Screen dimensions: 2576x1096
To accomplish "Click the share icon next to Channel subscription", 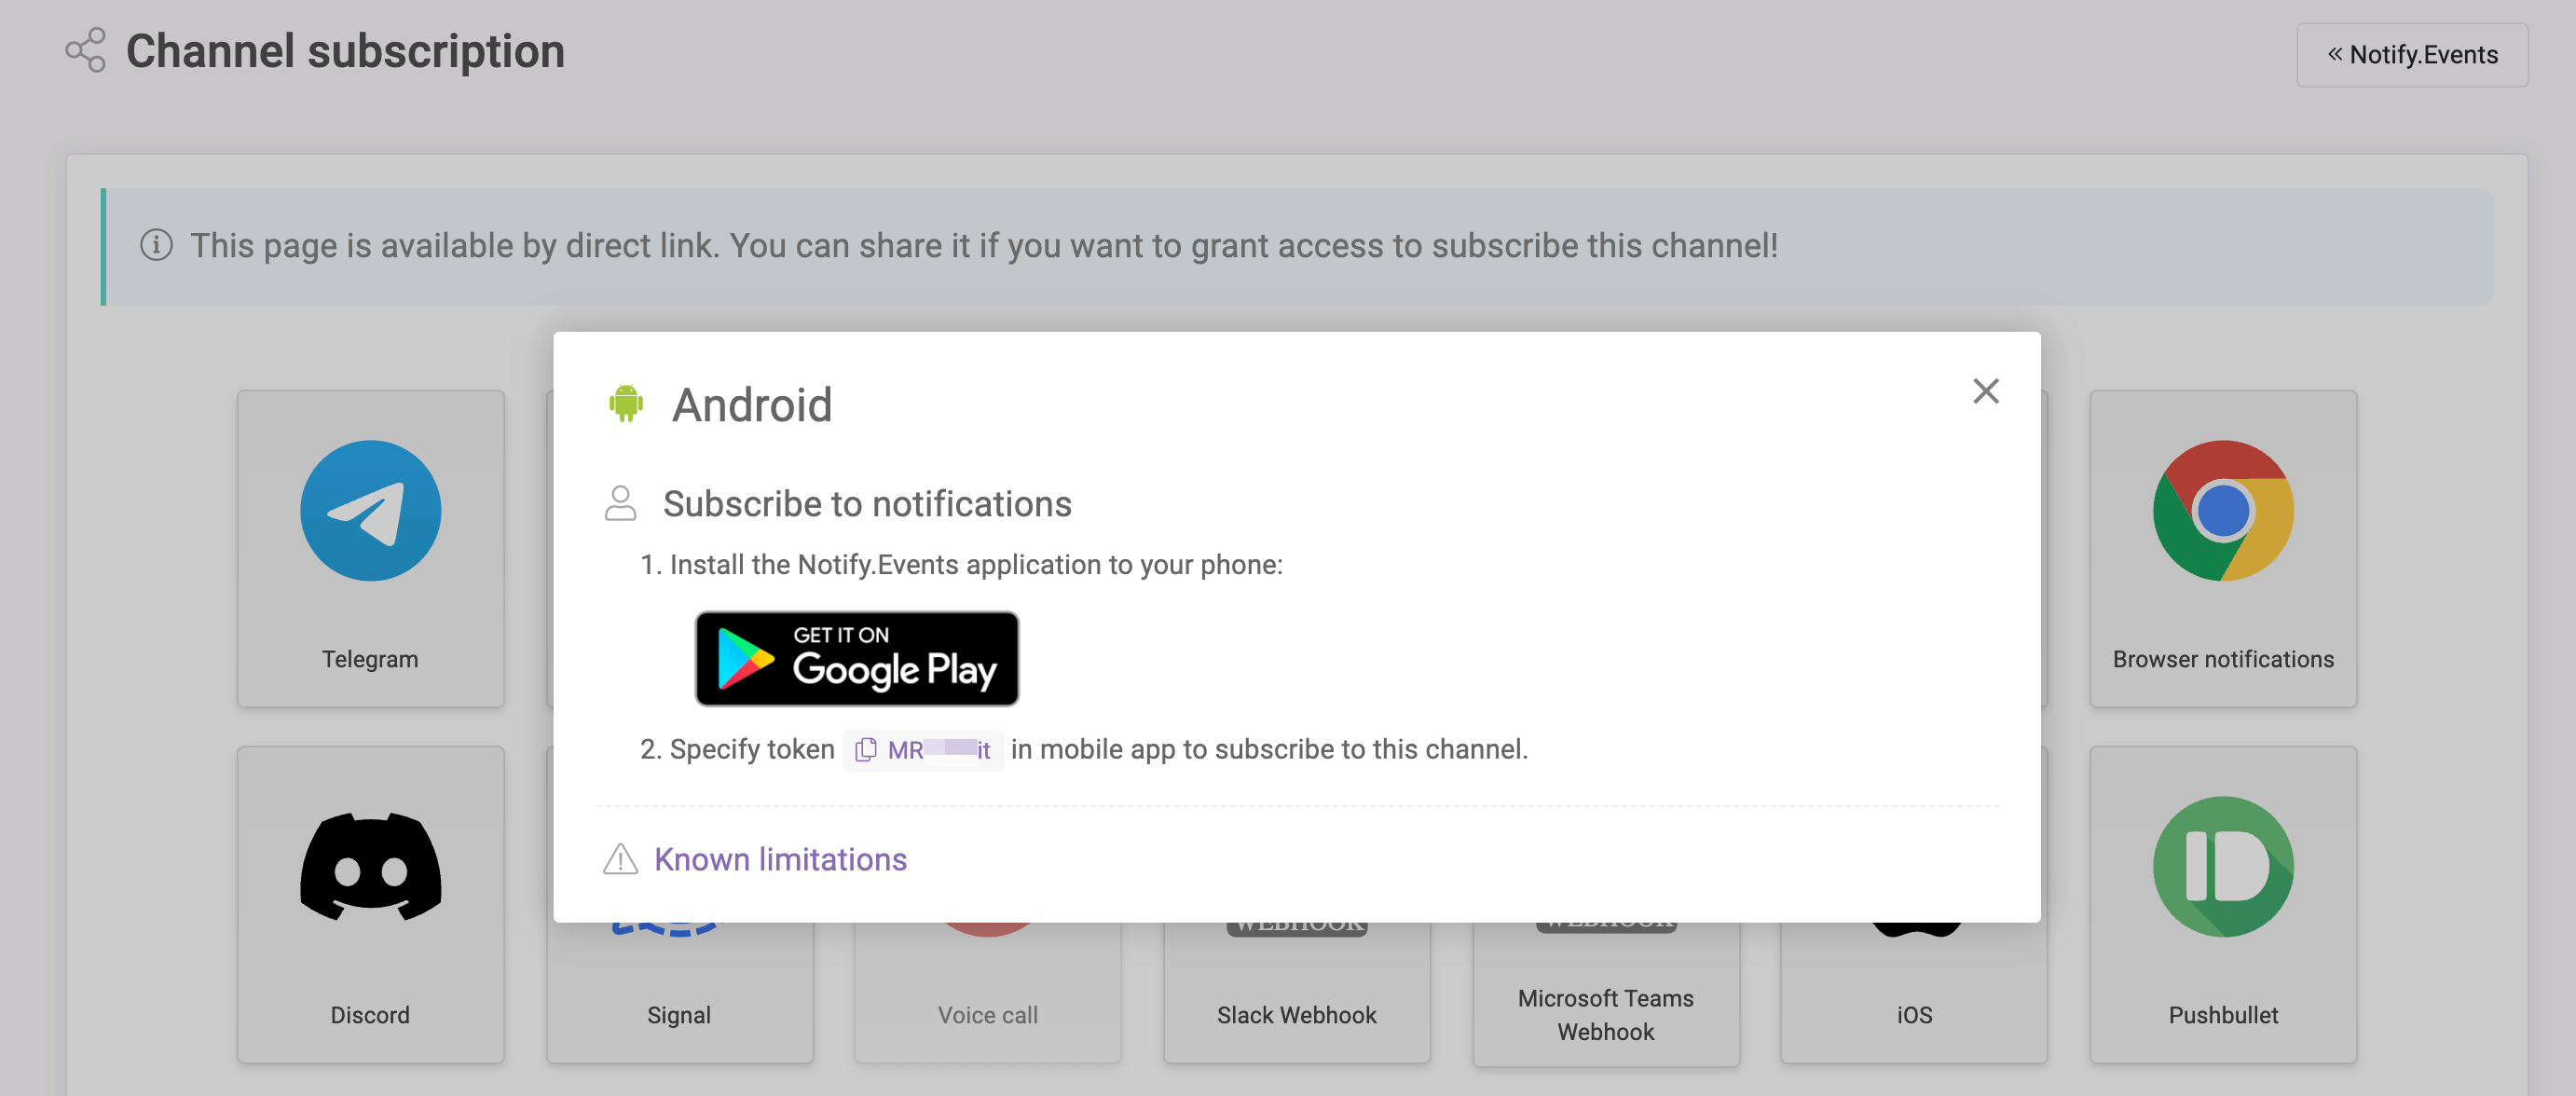I will tap(85, 50).
